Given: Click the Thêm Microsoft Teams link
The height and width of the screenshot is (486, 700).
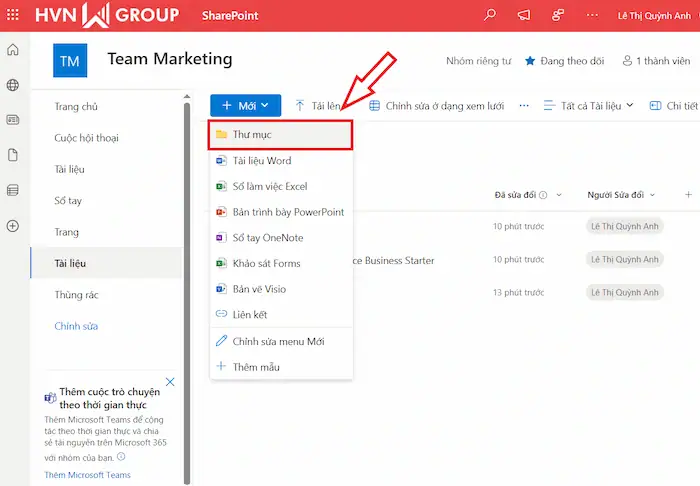Looking at the screenshot, I should point(87,475).
